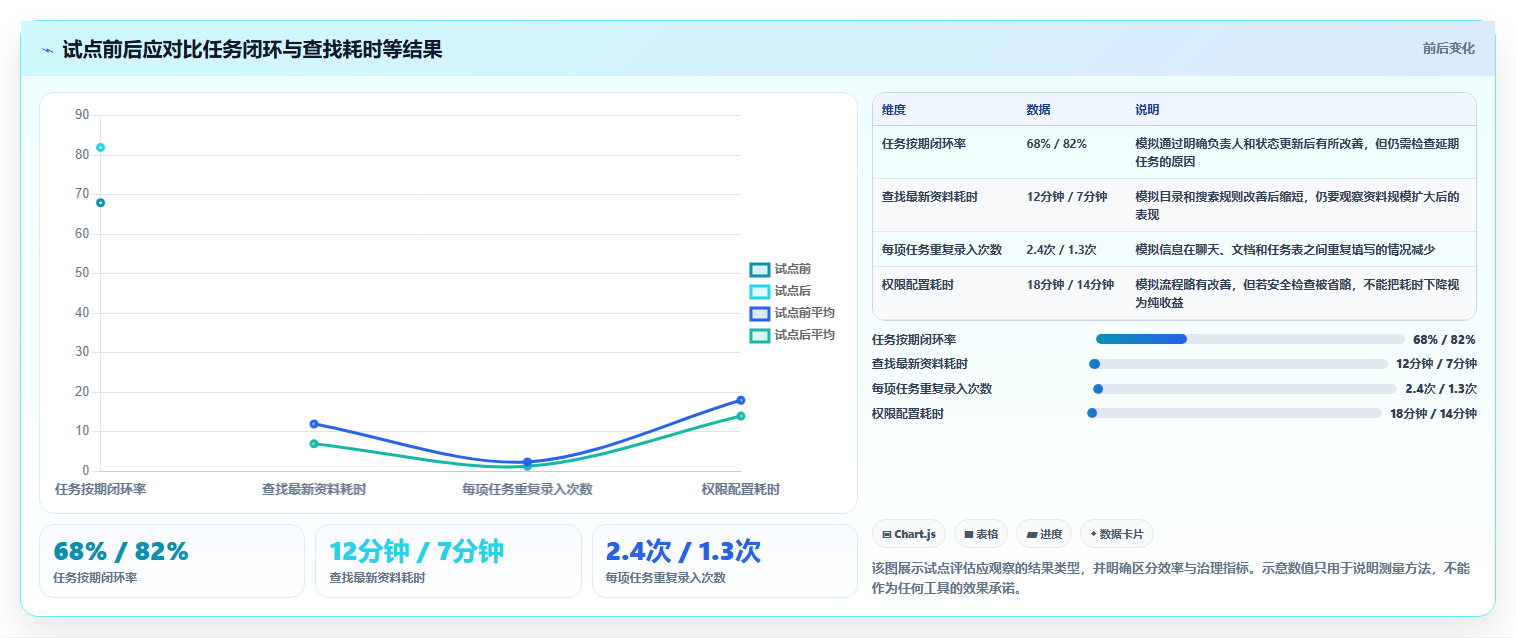The width and height of the screenshot is (1516, 638).
Task: Click the 前后变化 label in header
Action: click(1448, 48)
